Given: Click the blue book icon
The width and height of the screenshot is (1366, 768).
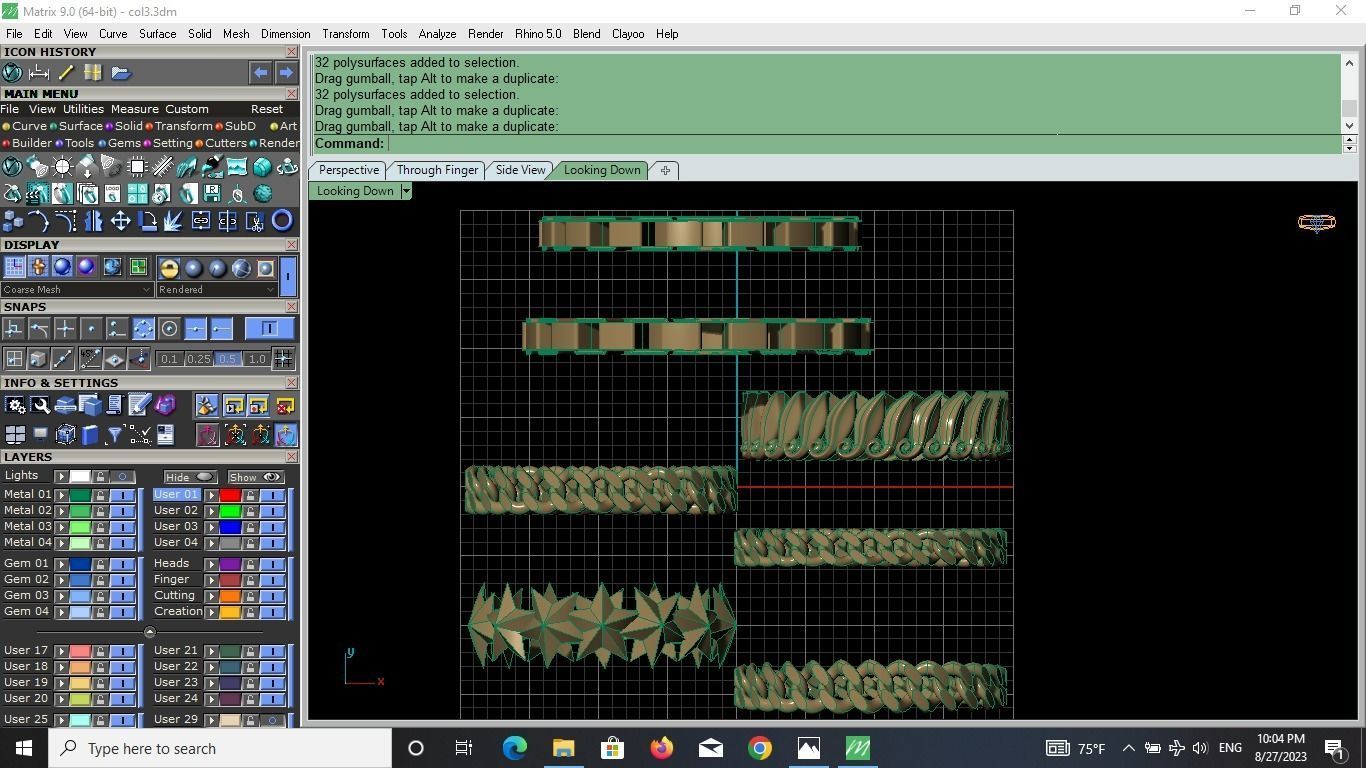Looking at the screenshot, I should point(90,435).
